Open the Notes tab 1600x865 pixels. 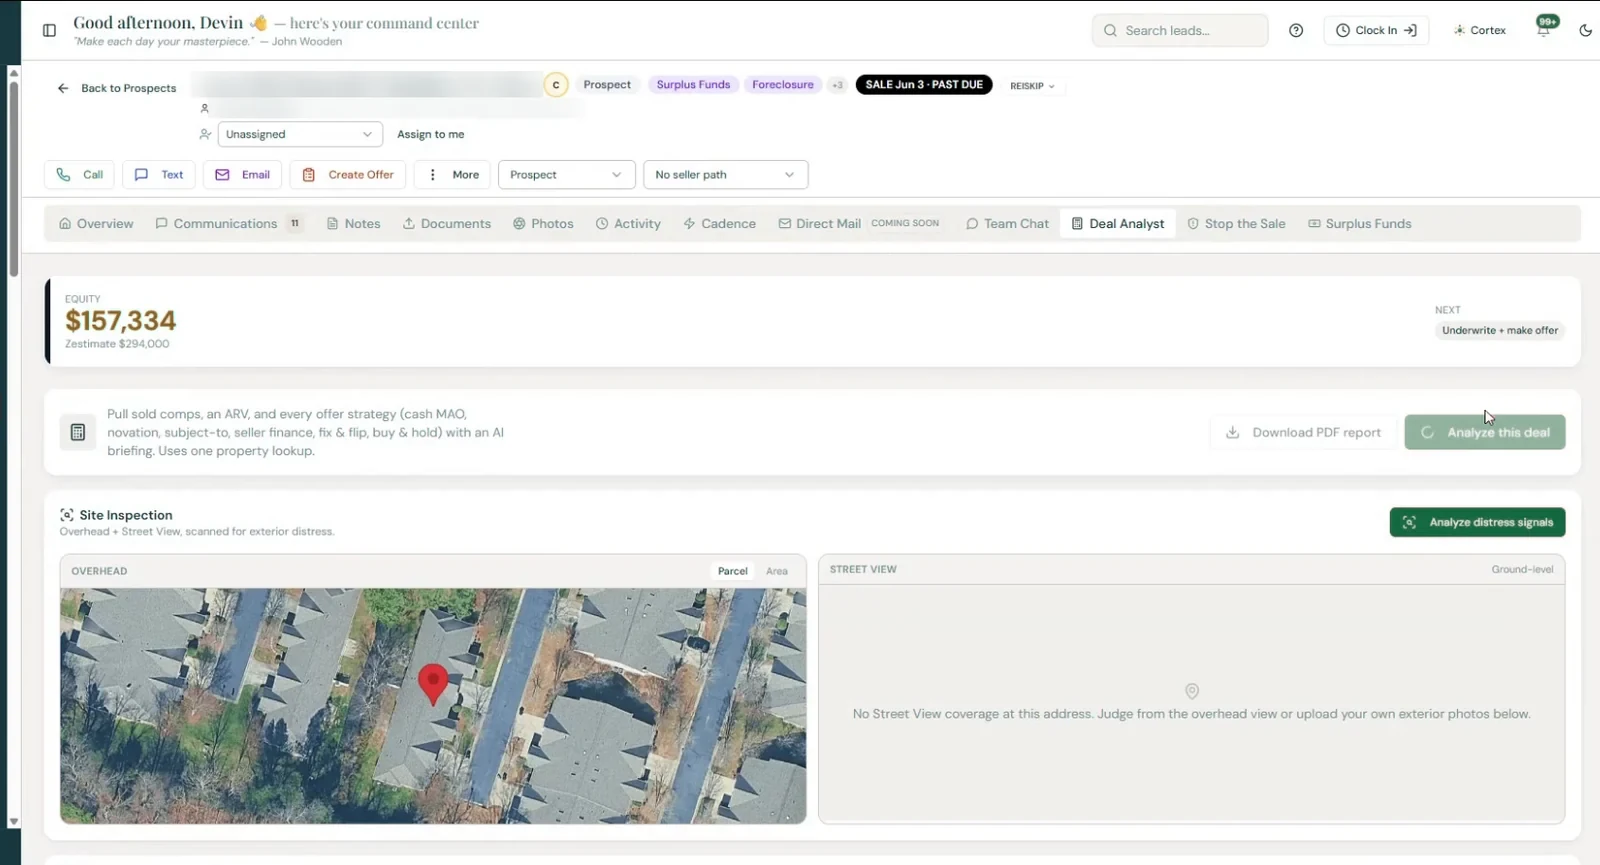(x=354, y=224)
